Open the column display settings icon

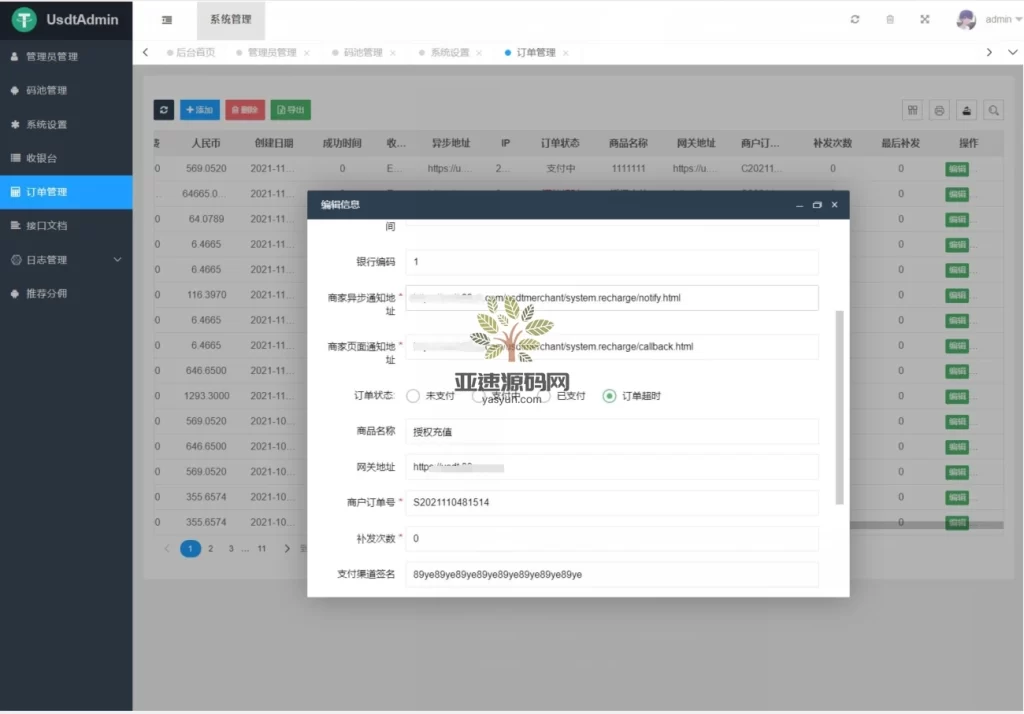tap(912, 110)
